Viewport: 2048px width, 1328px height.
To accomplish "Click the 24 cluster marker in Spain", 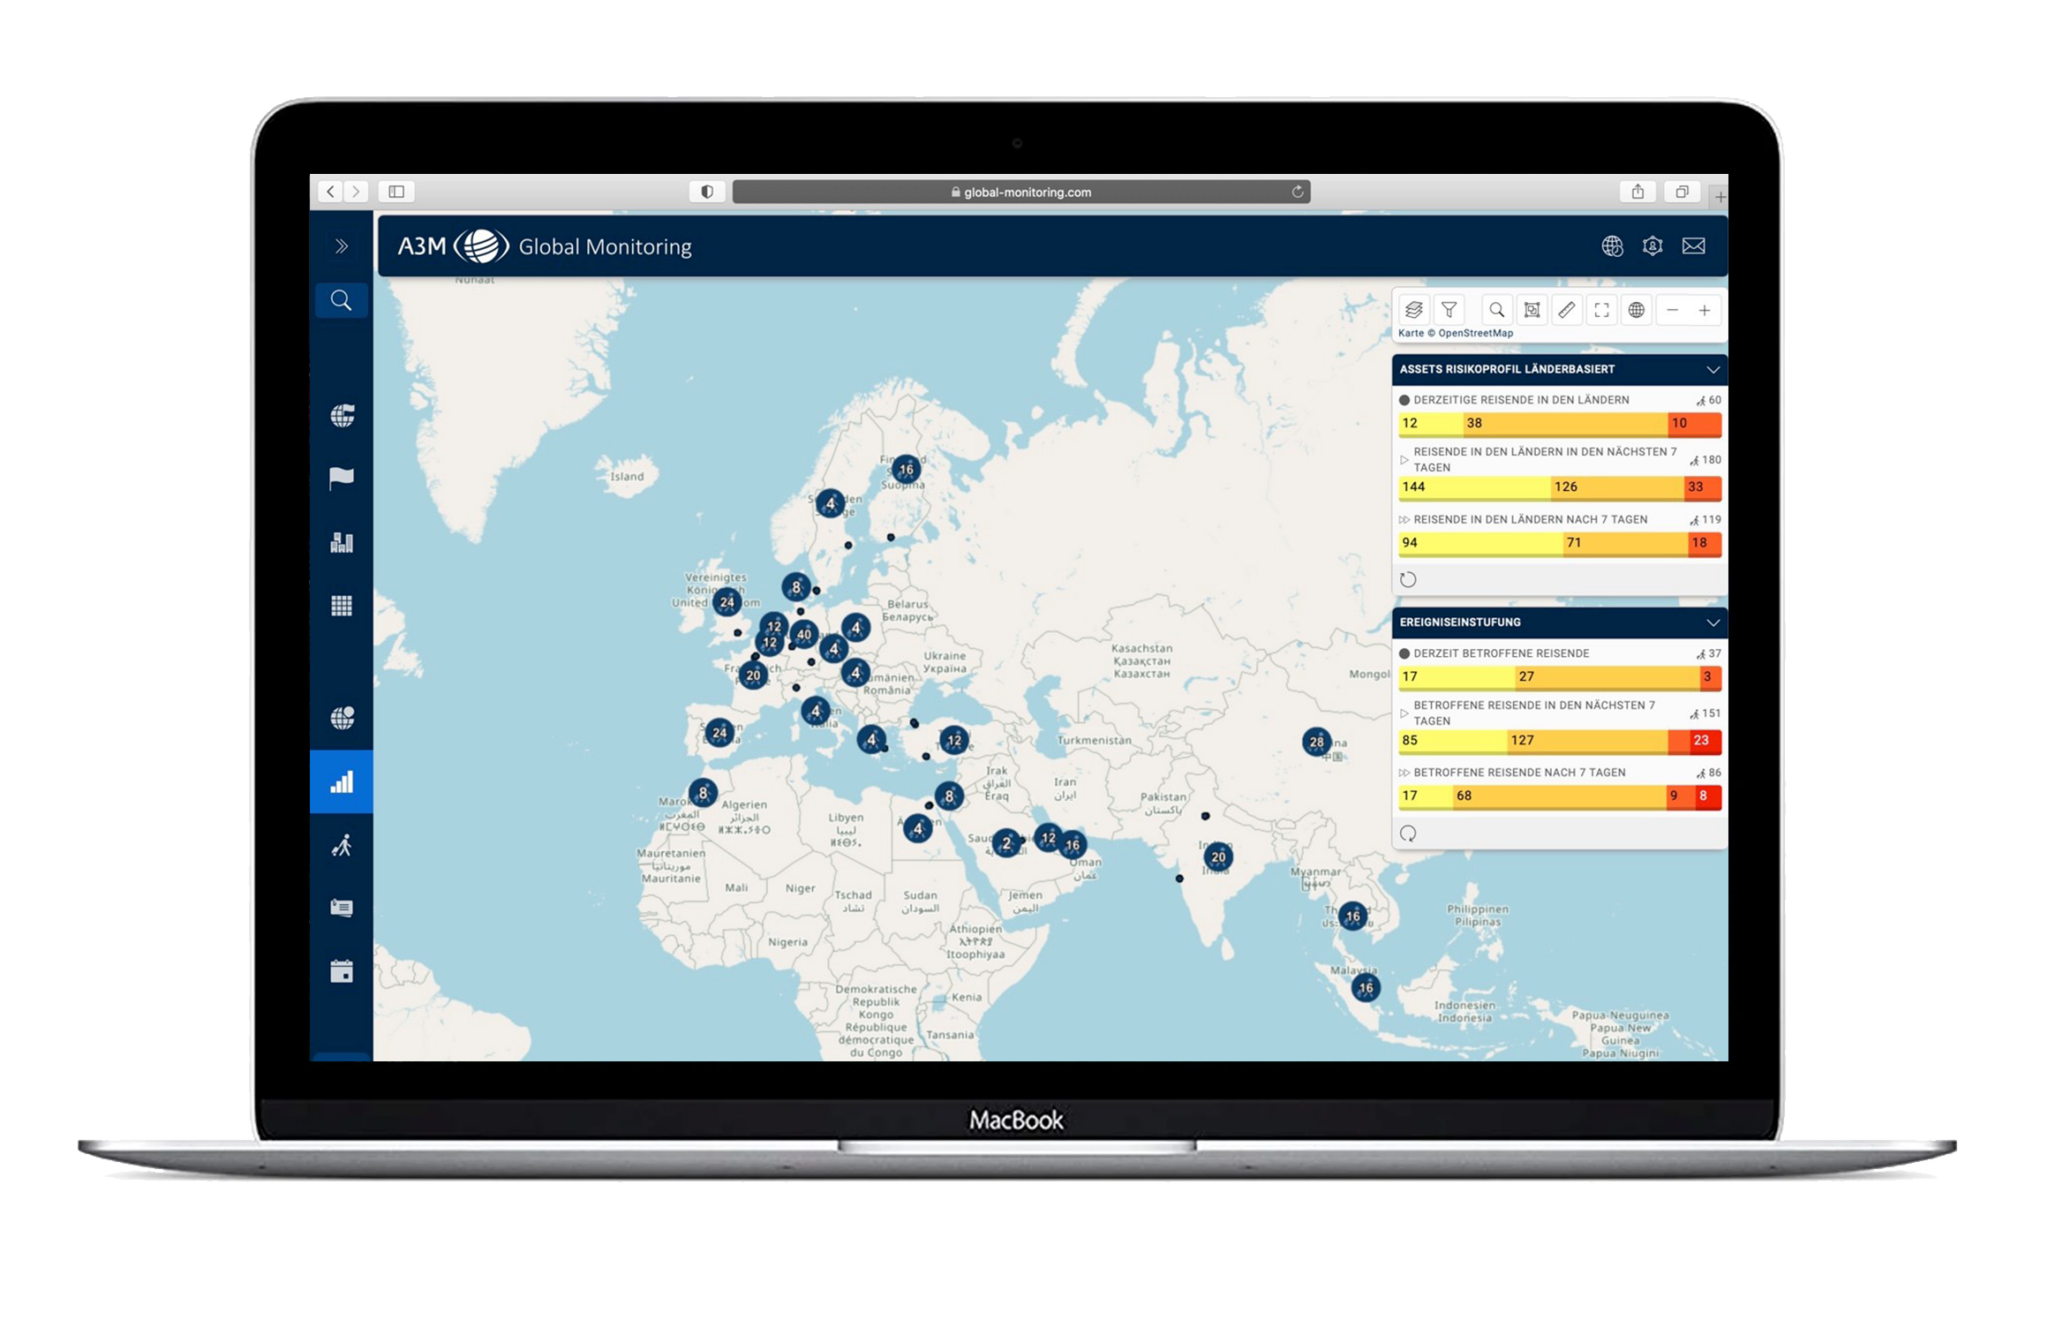I will click(x=719, y=733).
